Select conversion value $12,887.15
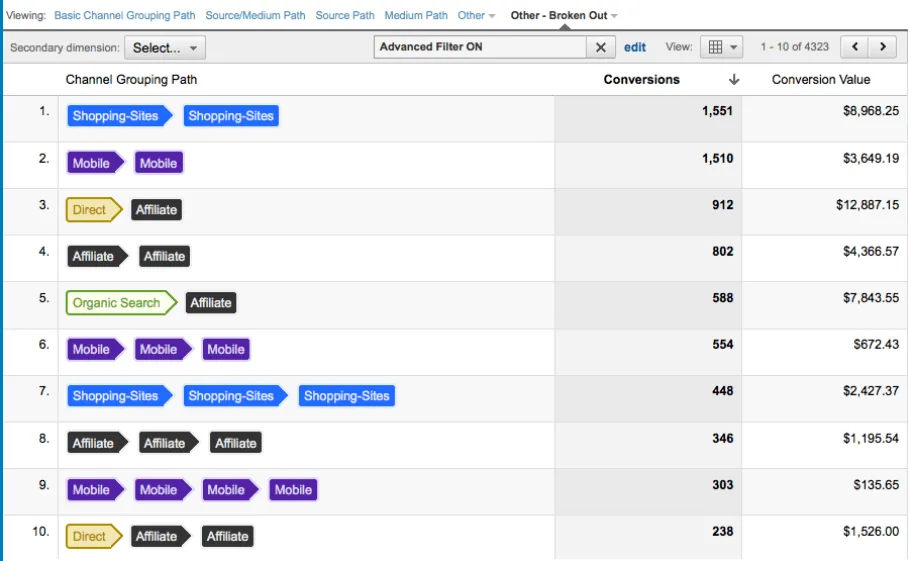 [867, 205]
